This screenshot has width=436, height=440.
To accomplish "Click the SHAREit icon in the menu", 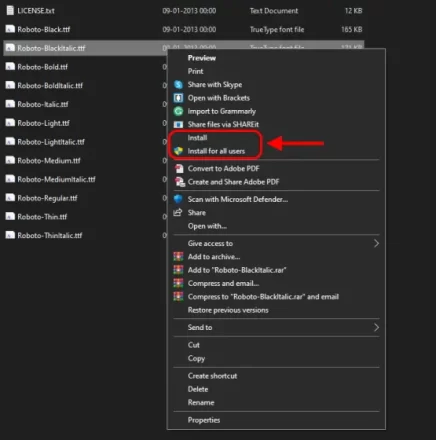I will click(178, 125).
